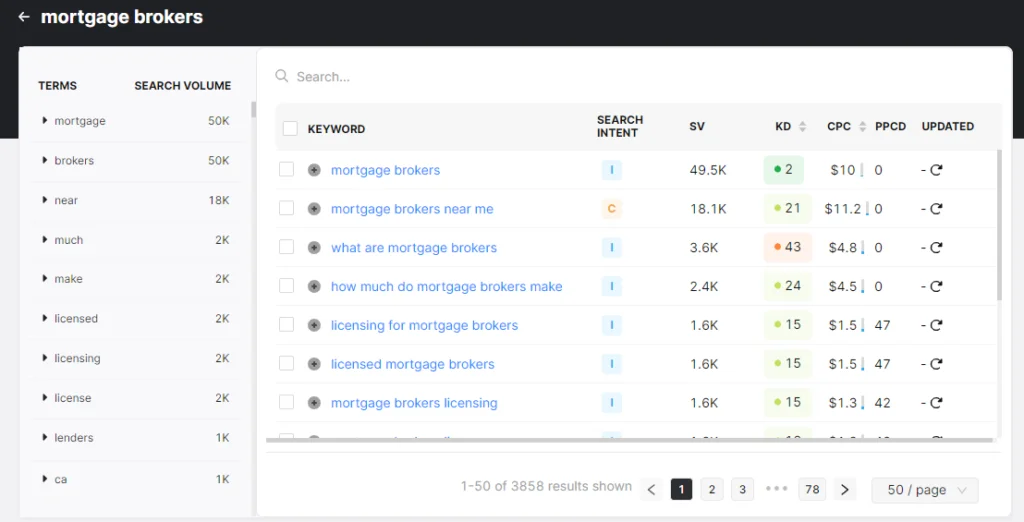Click the plus icon for what are mortgage brokers

[314, 248]
